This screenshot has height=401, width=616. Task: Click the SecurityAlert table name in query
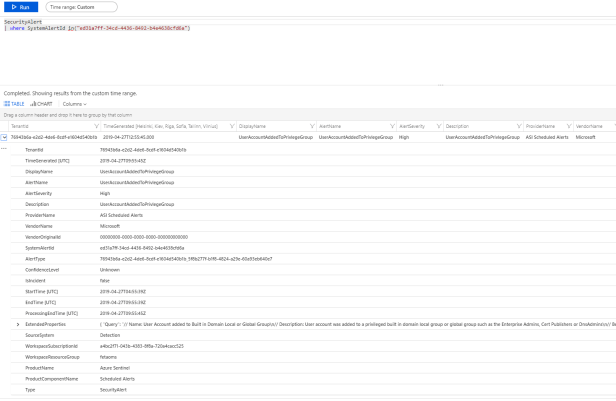pos(23,22)
